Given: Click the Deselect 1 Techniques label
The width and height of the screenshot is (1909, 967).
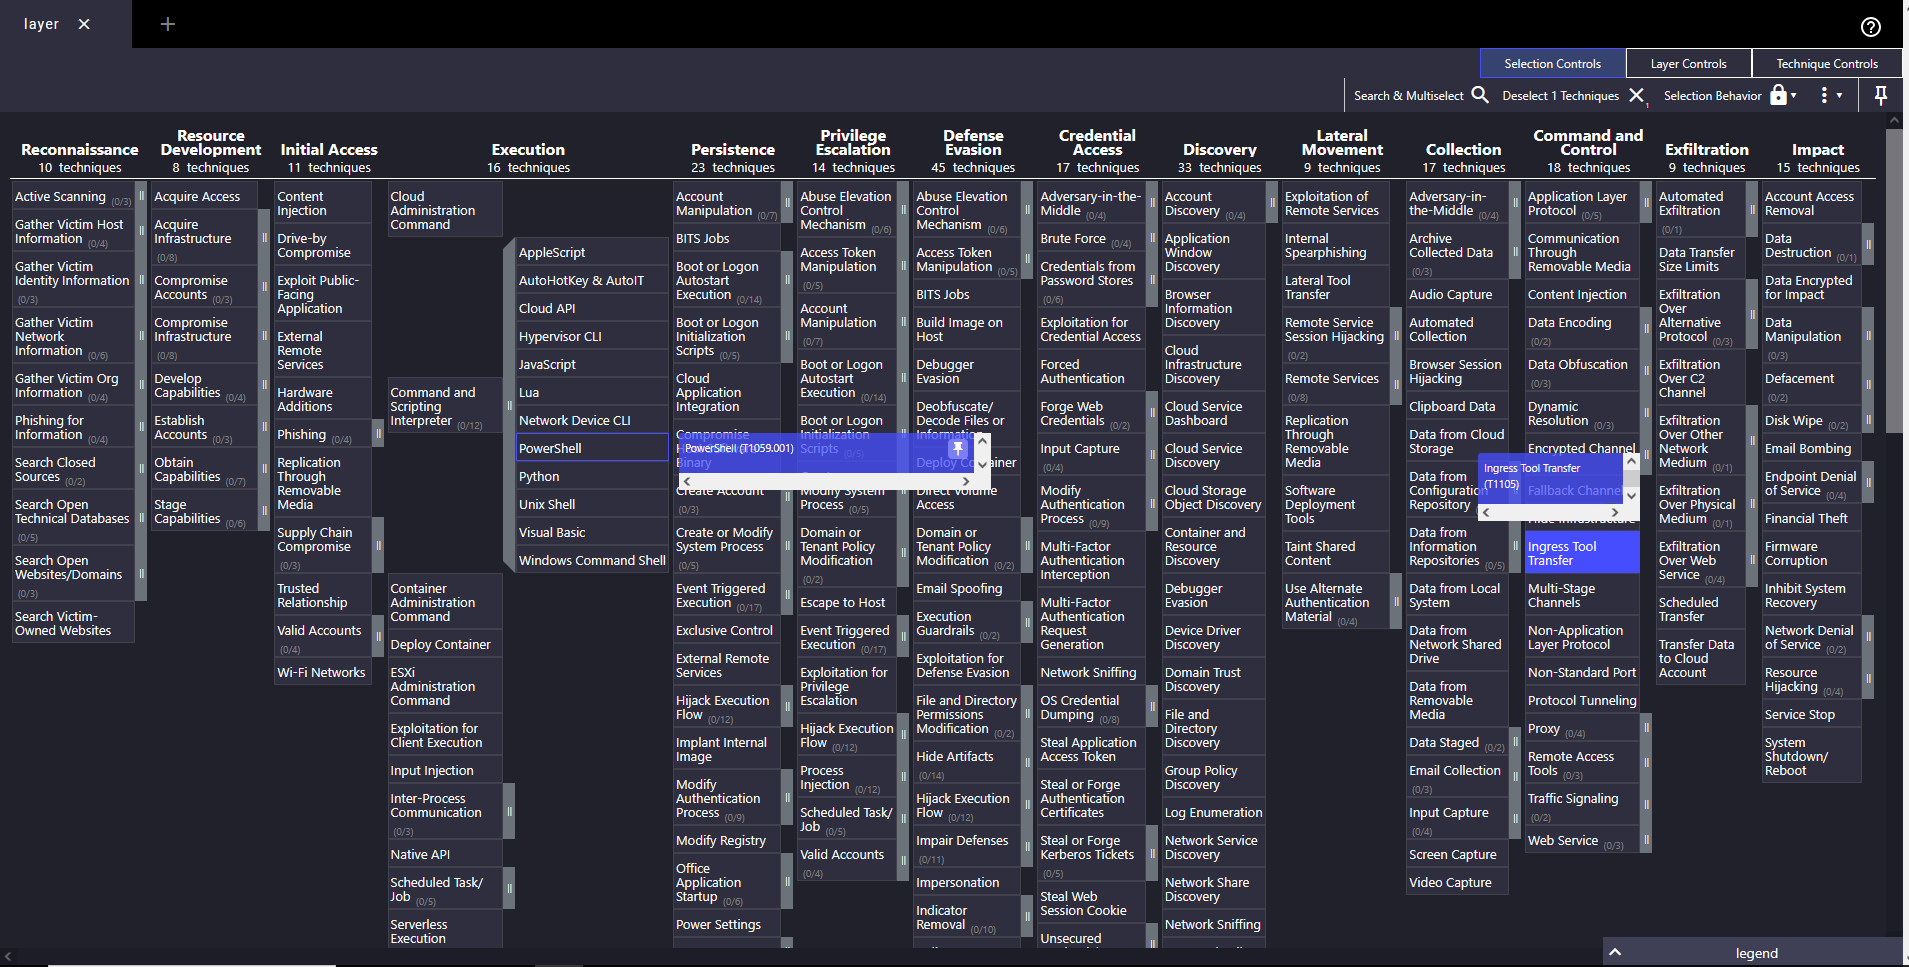Looking at the screenshot, I should [1560, 96].
